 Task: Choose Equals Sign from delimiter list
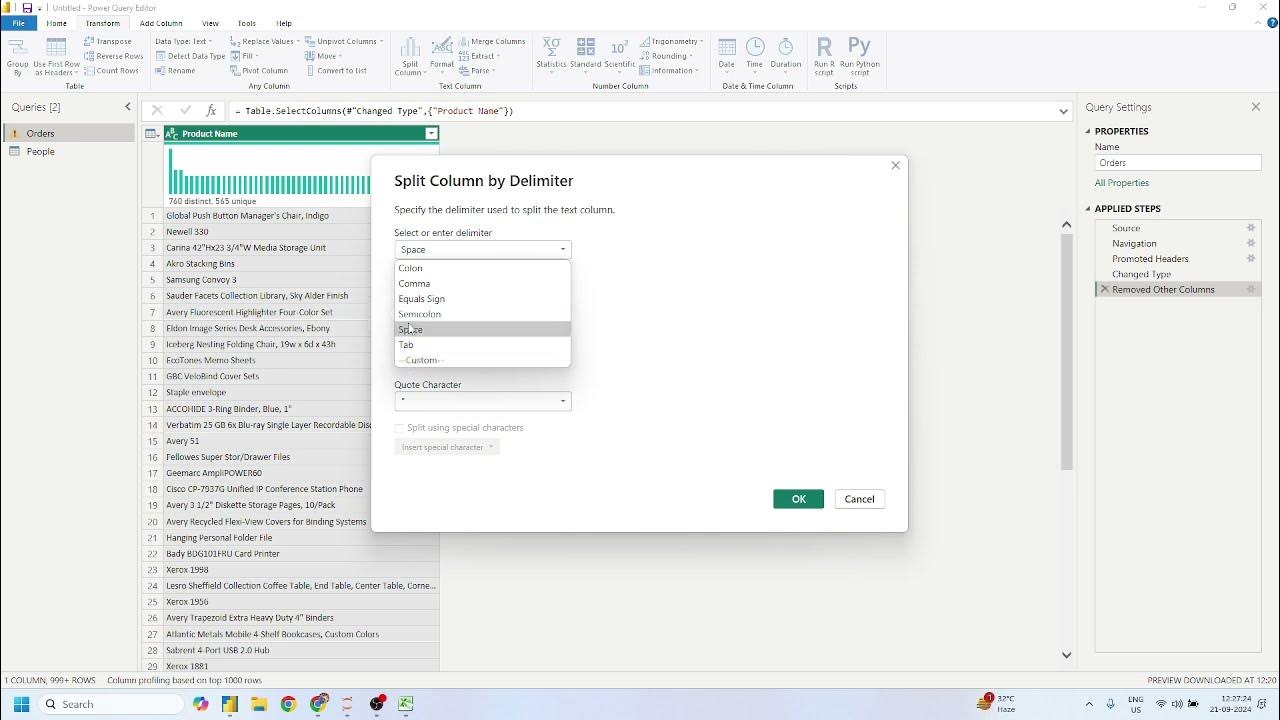[483, 298]
